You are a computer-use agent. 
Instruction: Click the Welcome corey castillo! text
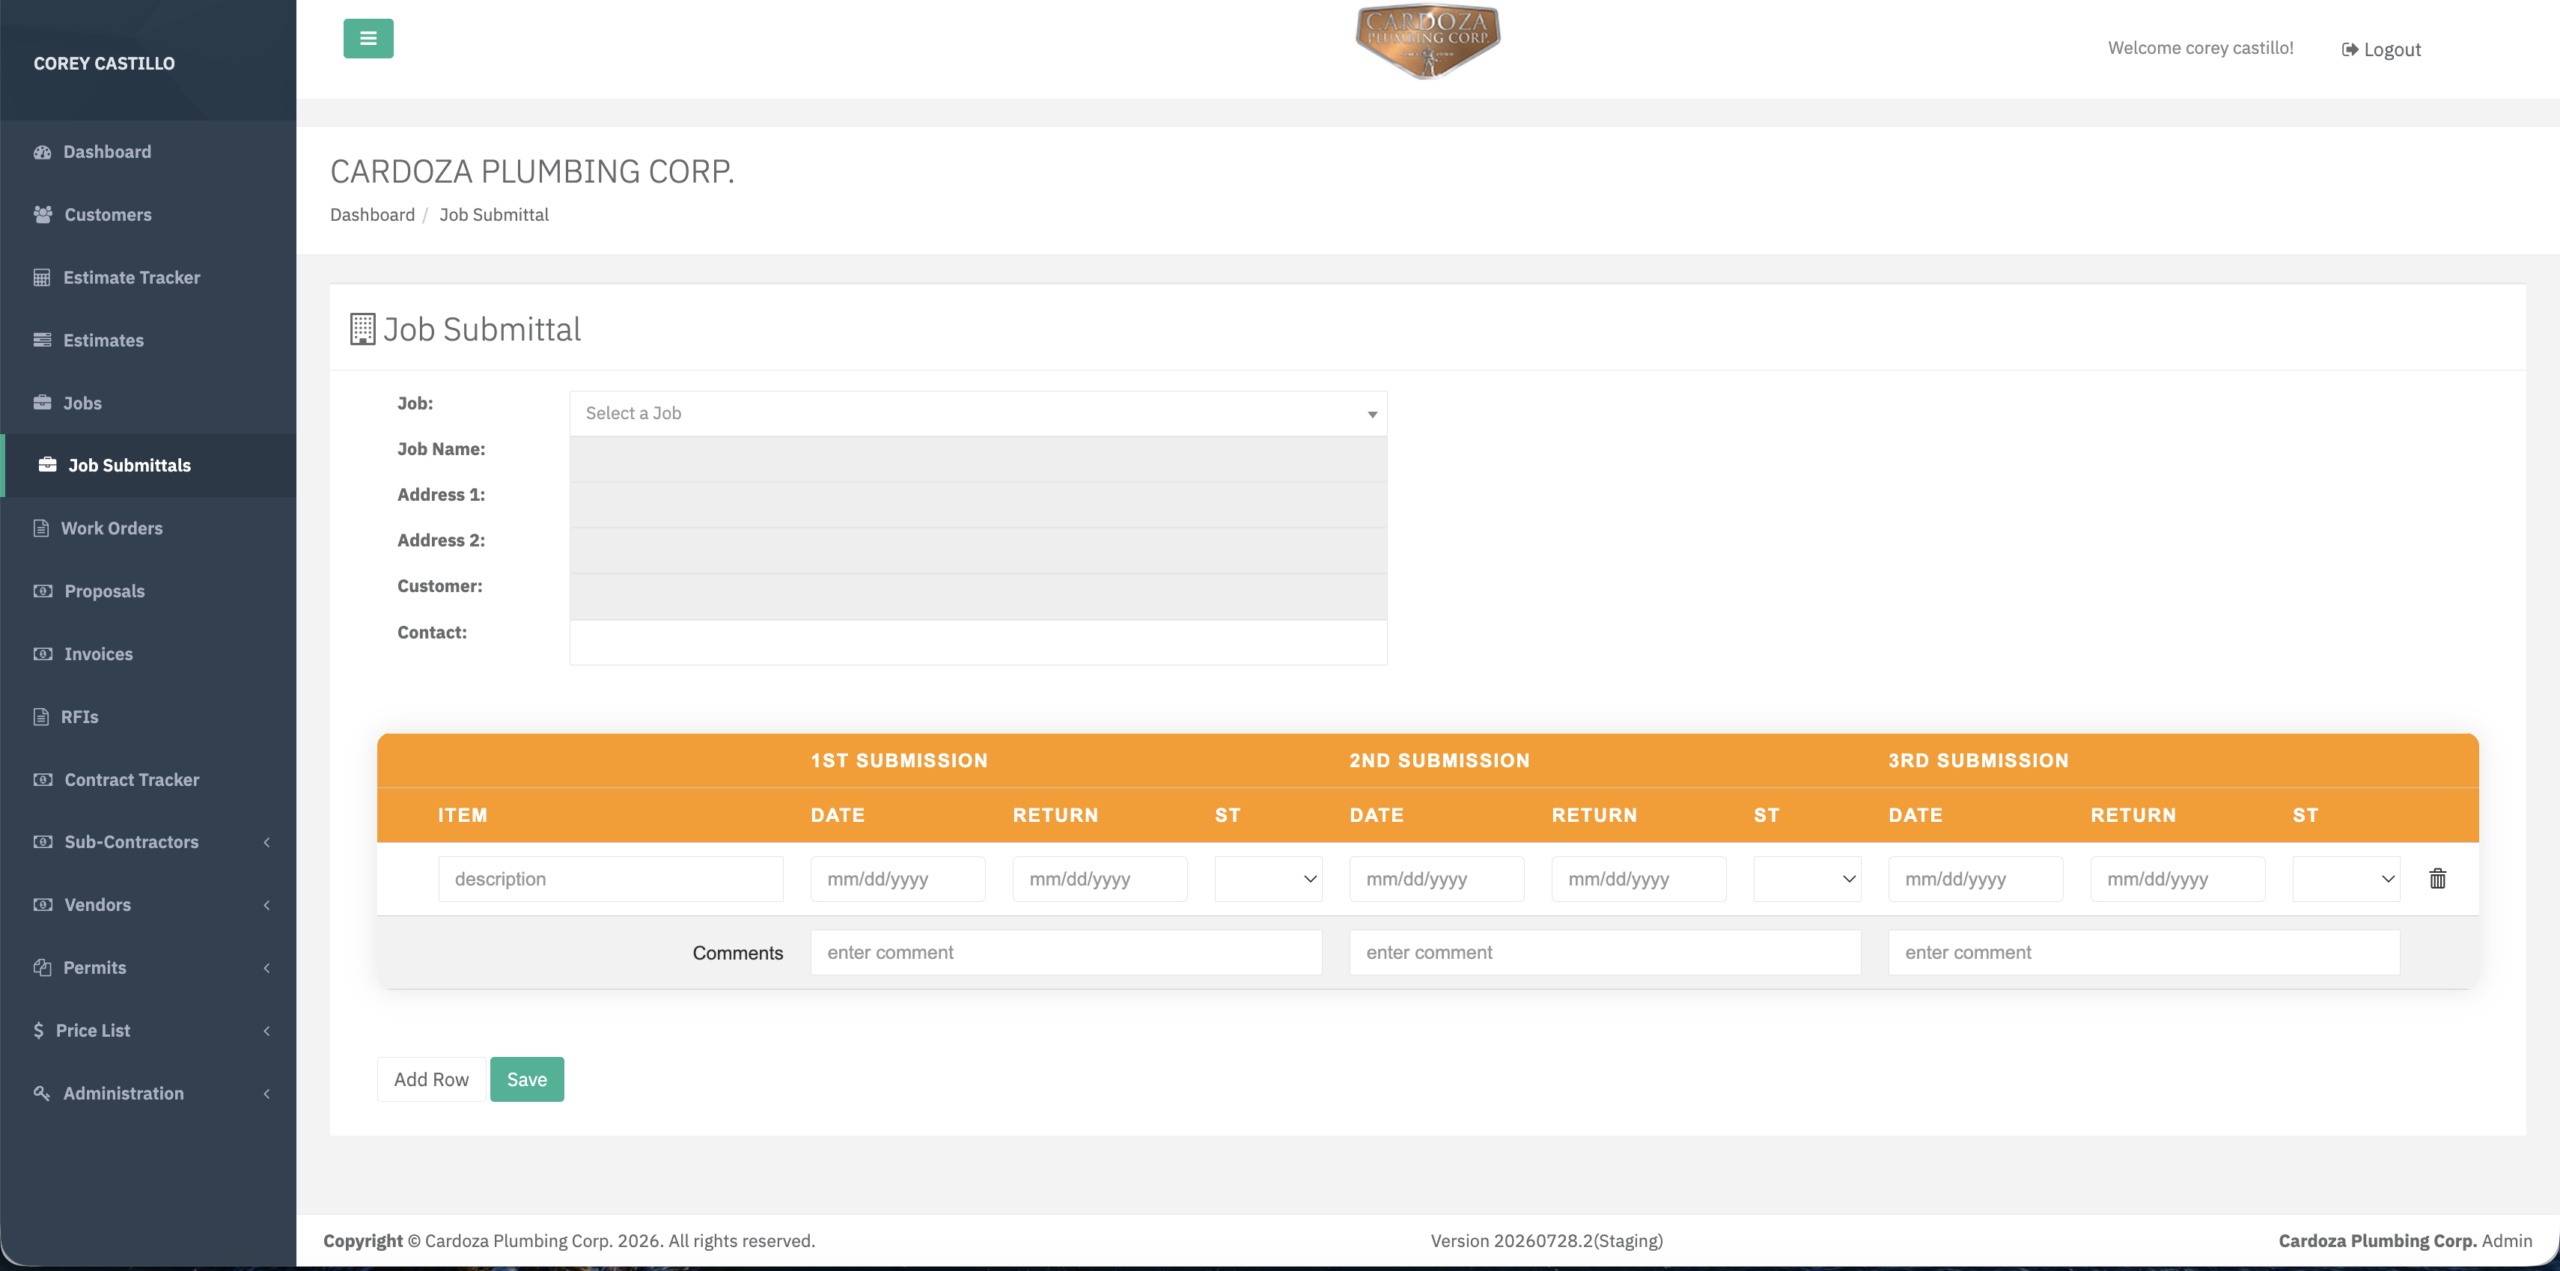[2200, 48]
